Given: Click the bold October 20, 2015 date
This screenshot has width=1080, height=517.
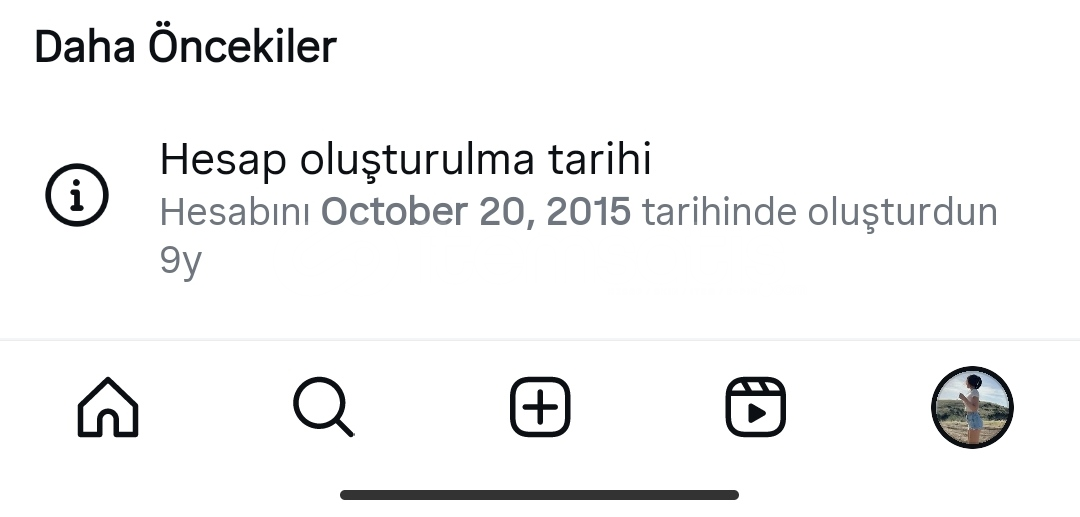Looking at the screenshot, I should click(x=476, y=211).
